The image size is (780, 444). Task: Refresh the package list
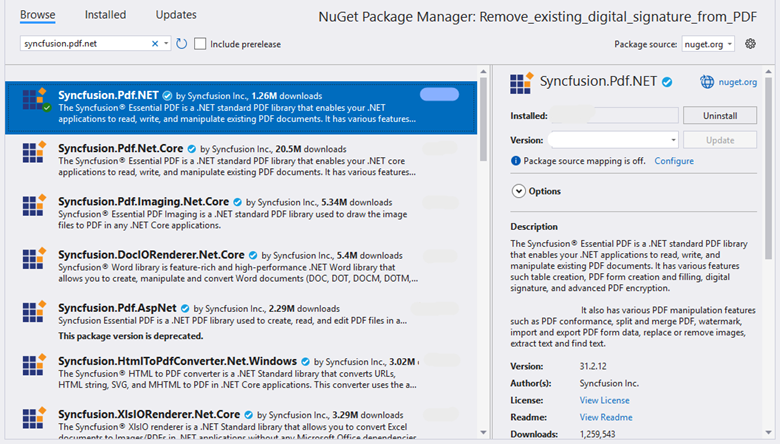coord(182,44)
